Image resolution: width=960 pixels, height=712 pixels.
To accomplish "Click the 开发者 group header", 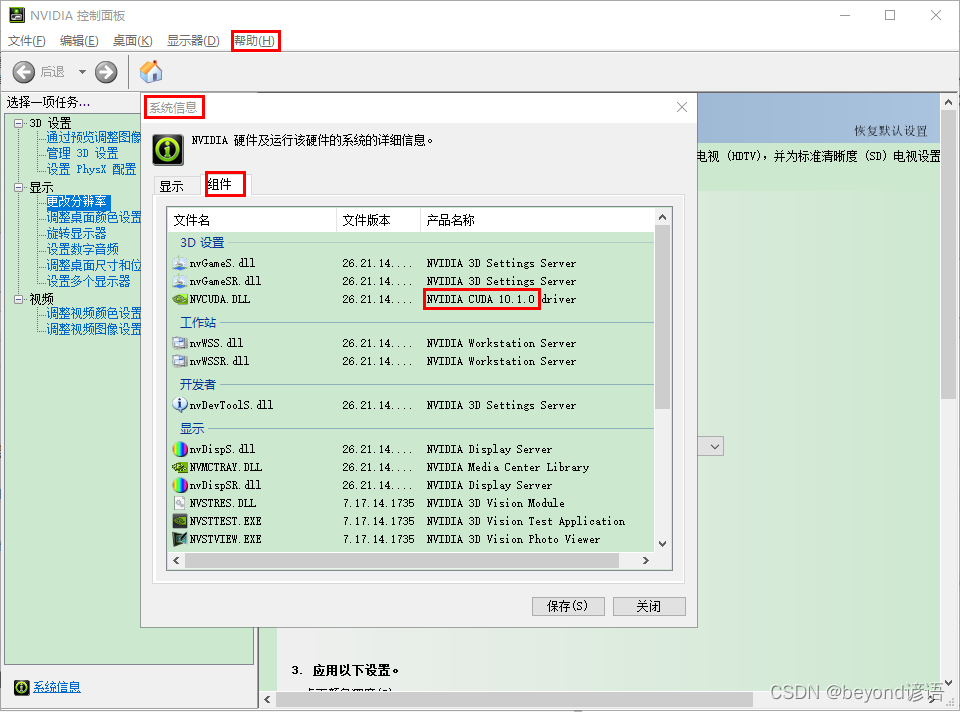I will (x=198, y=384).
